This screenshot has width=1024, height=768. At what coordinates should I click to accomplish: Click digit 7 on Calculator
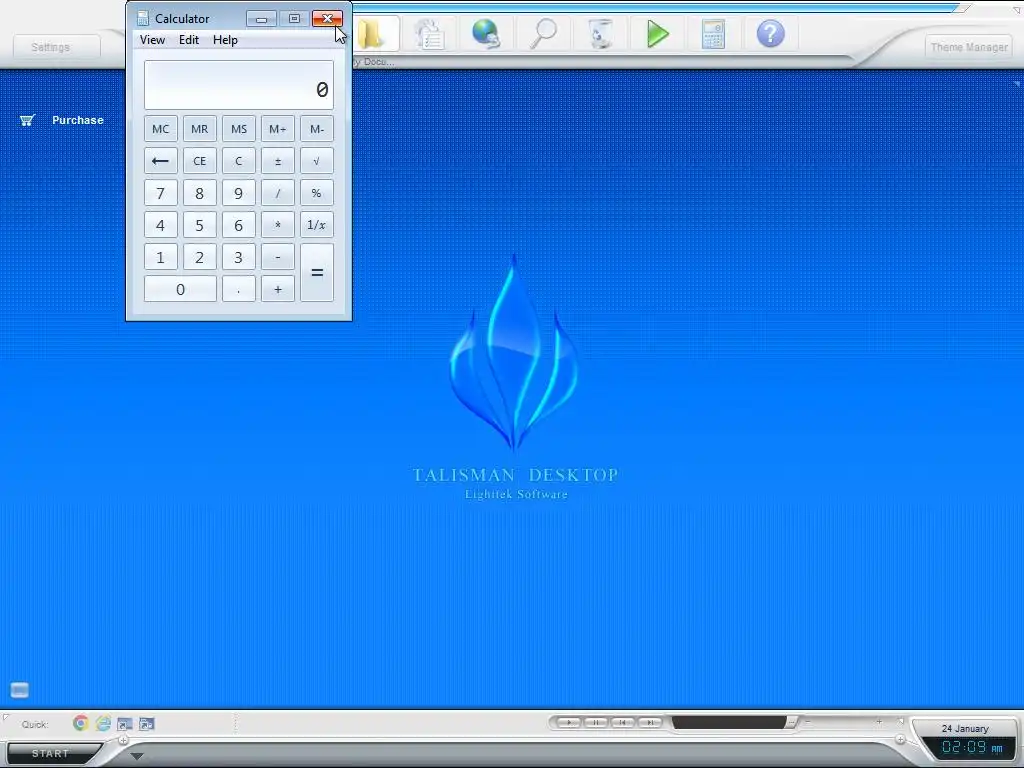[161, 193]
